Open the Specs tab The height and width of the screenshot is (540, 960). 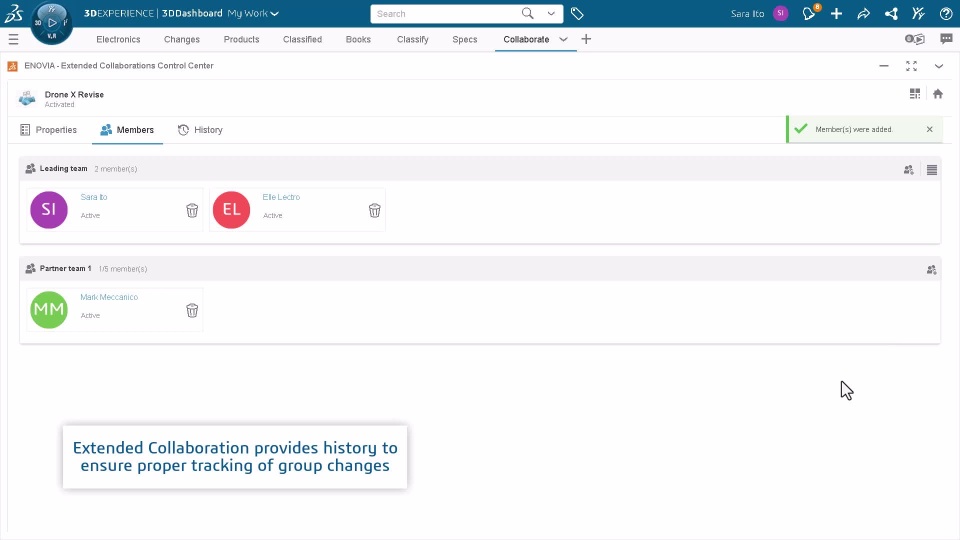coord(465,39)
